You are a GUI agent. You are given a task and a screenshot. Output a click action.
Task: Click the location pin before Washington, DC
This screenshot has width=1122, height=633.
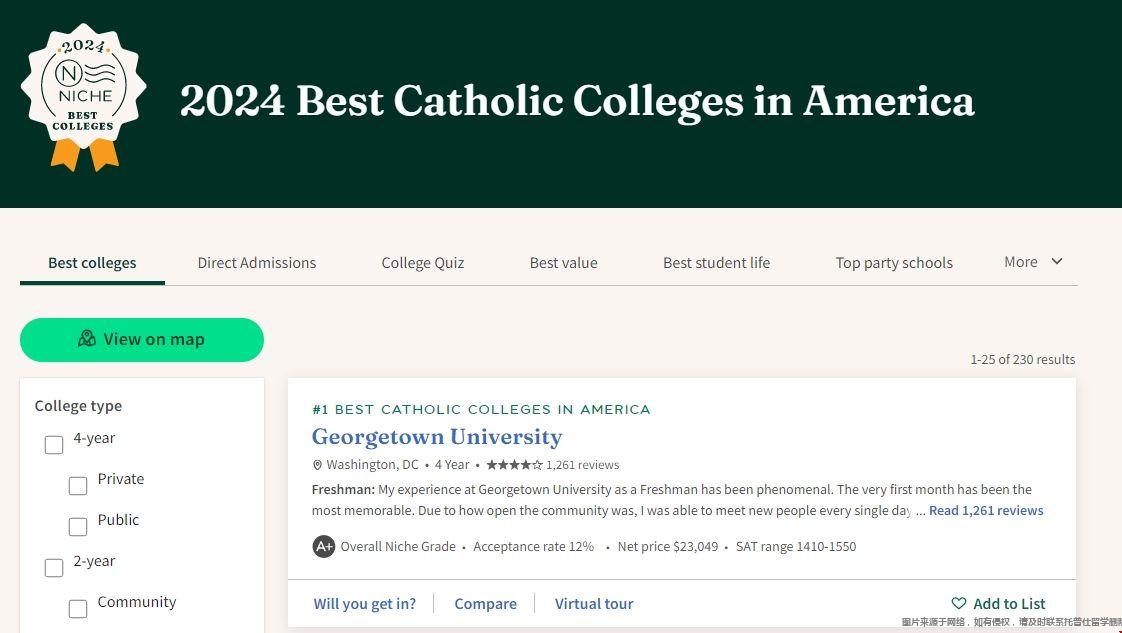coord(317,465)
